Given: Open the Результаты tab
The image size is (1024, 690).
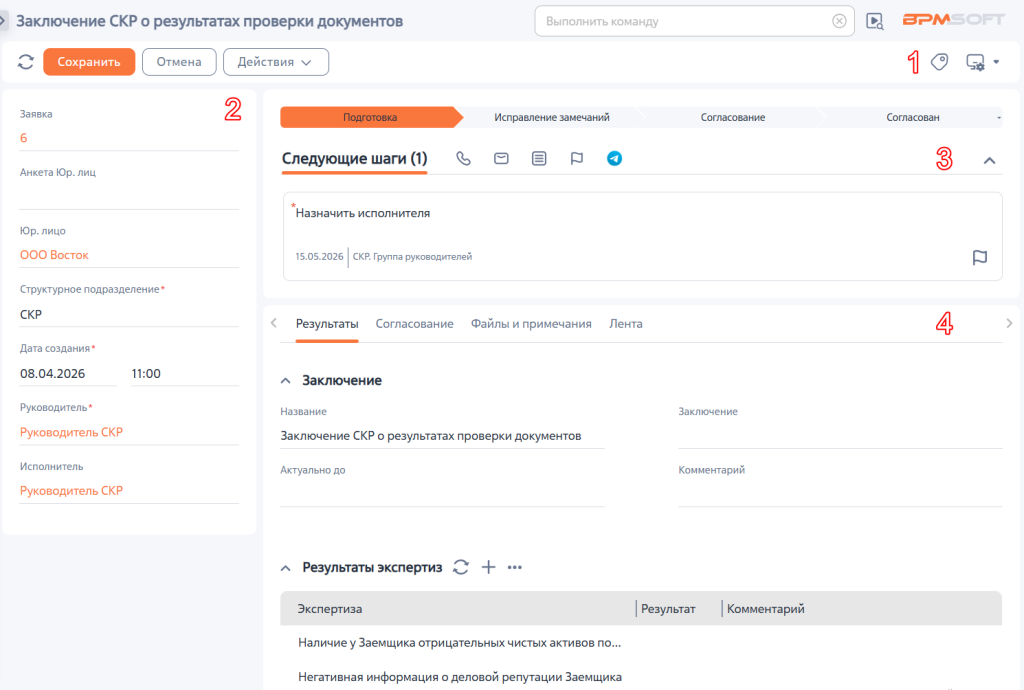Looking at the screenshot, I should [x=327, y=324].
